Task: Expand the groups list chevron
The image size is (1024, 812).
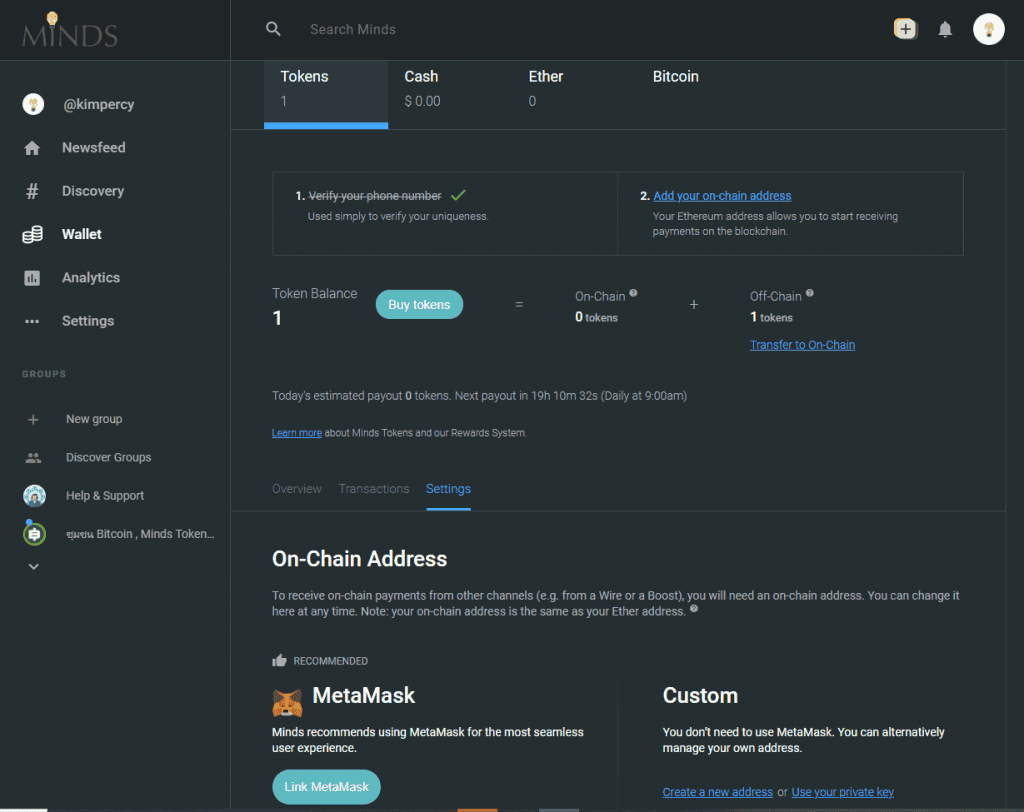Action: (x=34, y=566)
